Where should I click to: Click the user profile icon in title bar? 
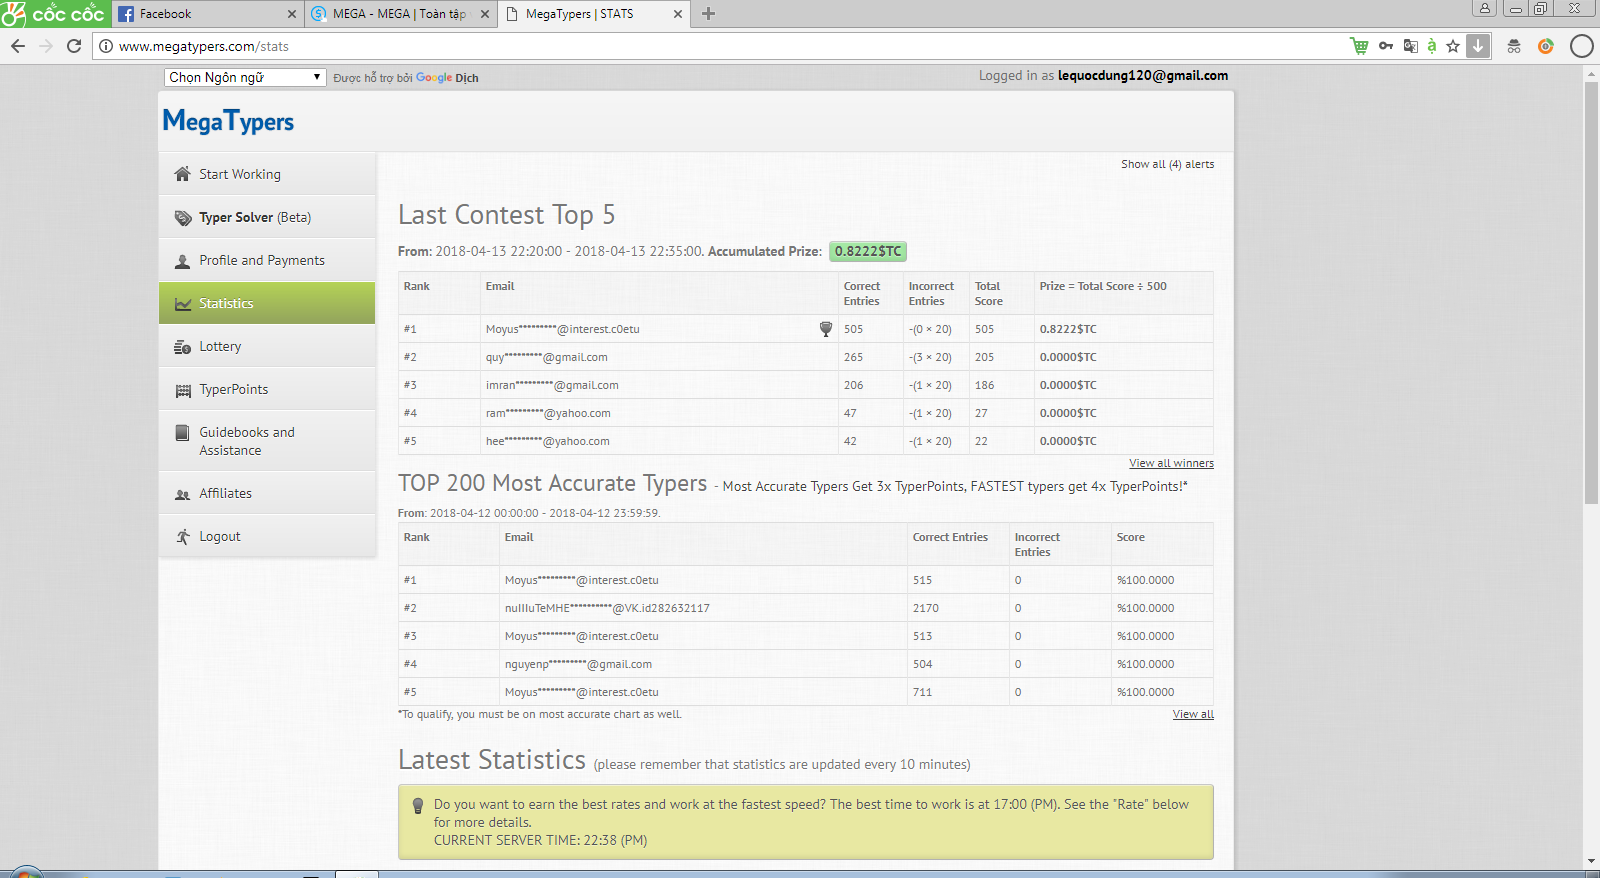[x=1485, y=8]
